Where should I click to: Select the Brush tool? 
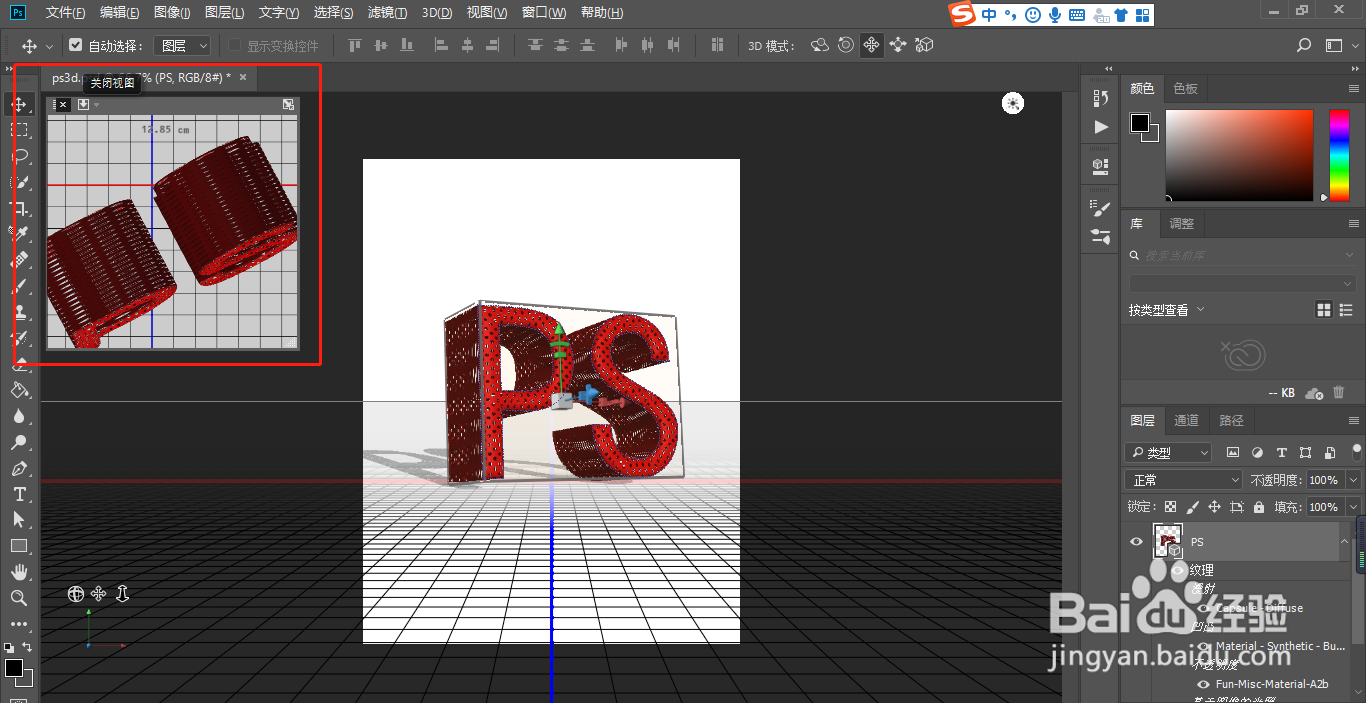(x=19, y=286)
